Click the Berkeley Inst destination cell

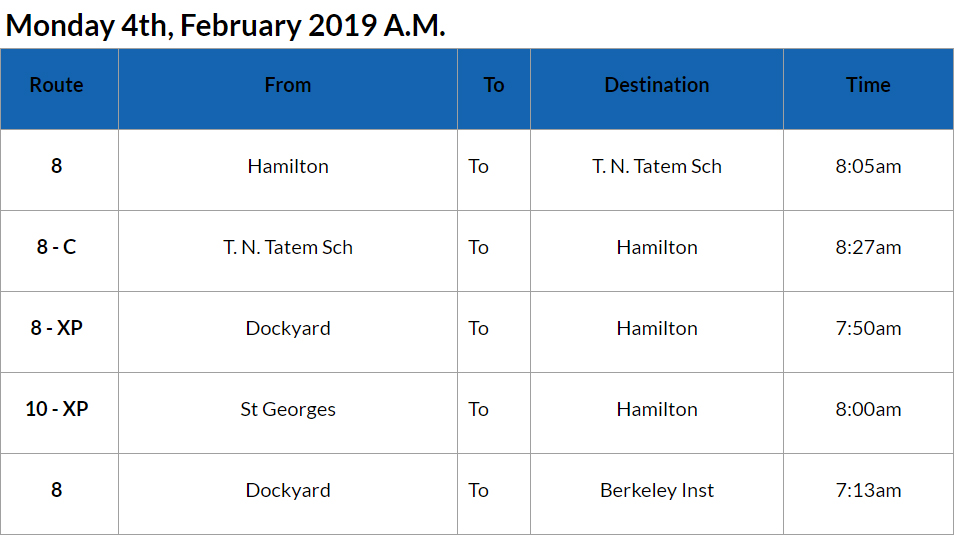(x=657, y=490)
